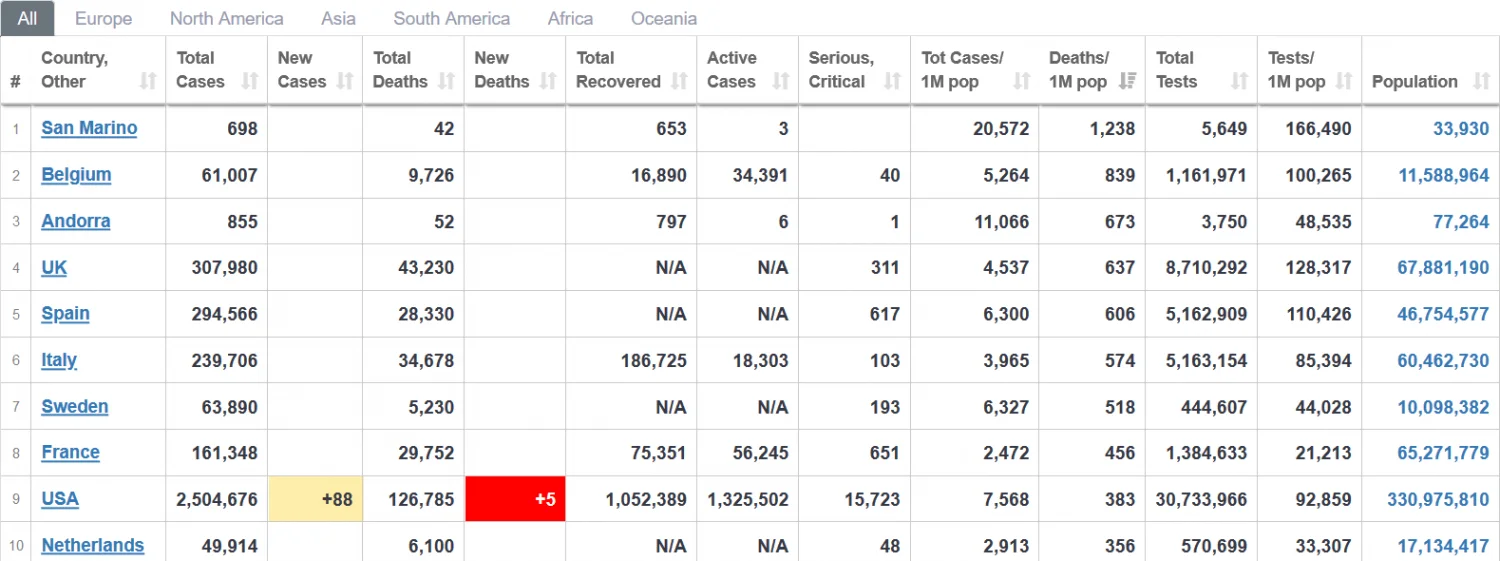
Task: Open the Sweden country link
Action: point(75,406)
